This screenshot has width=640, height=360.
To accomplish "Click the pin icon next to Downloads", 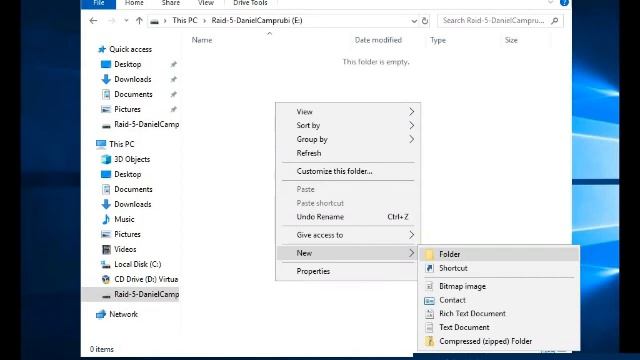I will click(173, 79).
